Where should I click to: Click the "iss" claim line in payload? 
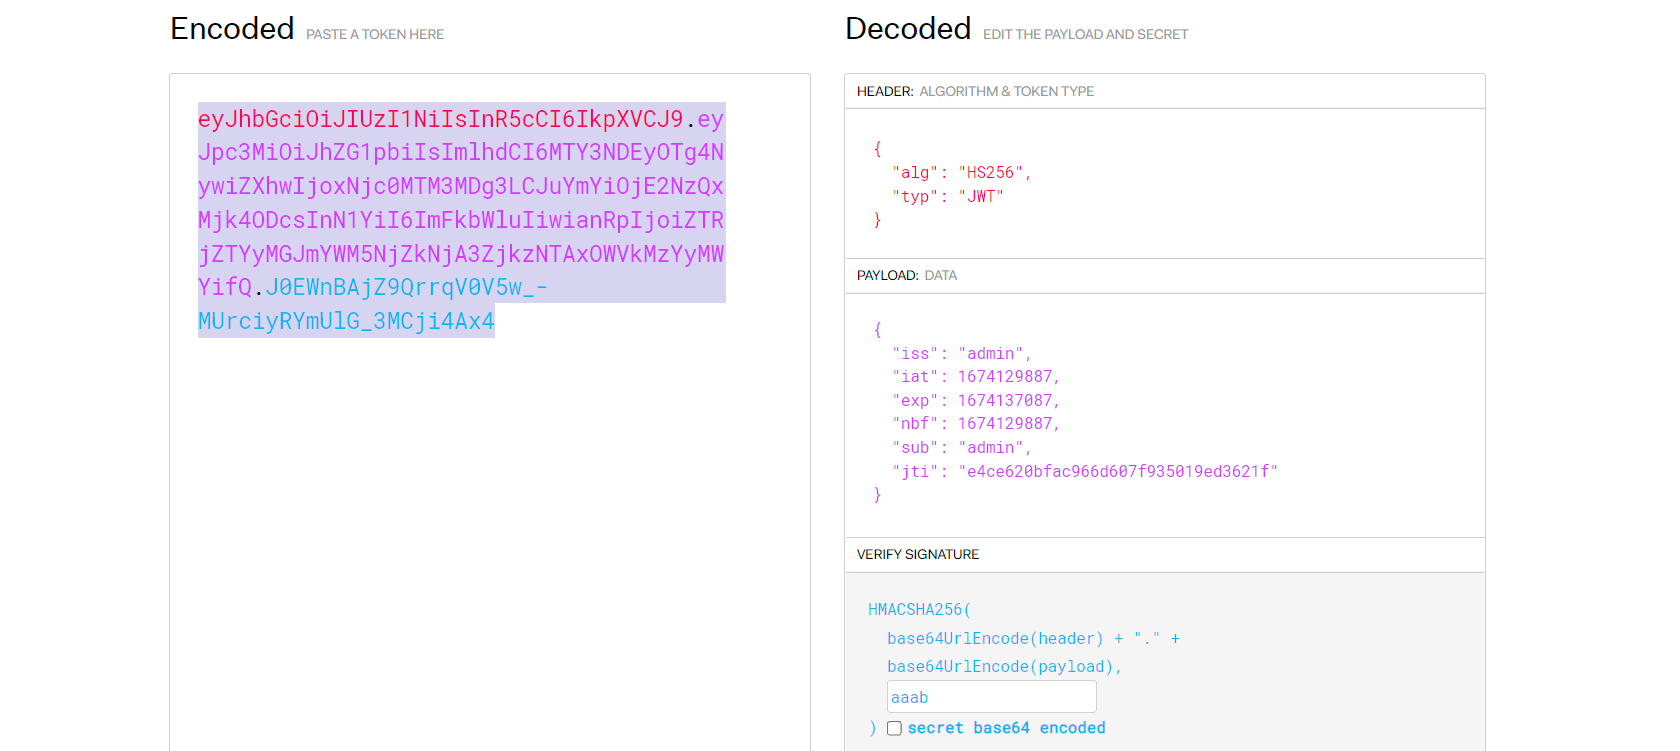tap(960, 353)
